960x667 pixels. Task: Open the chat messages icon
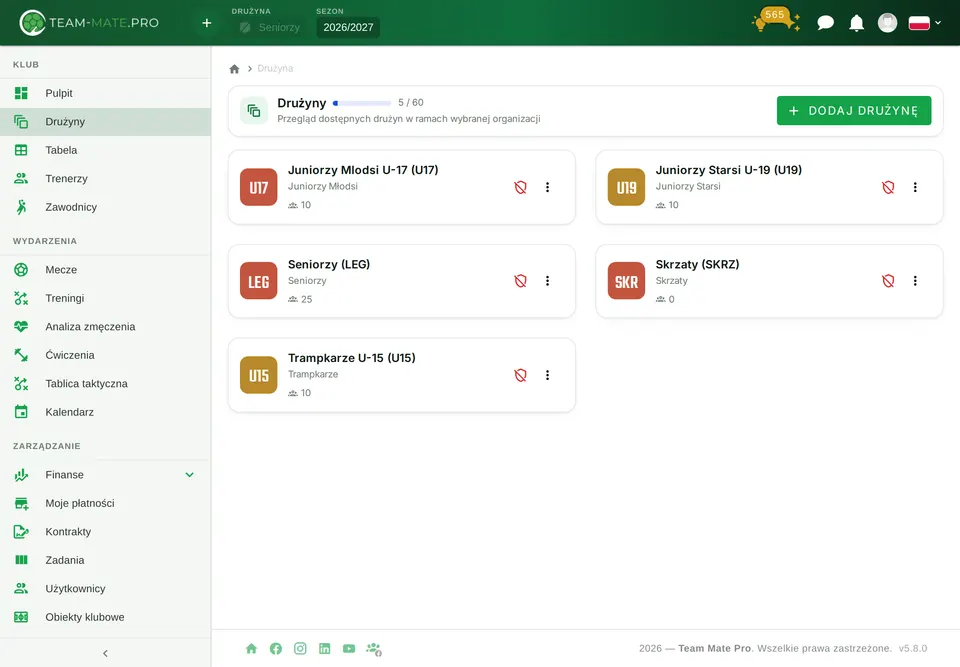click(x=825, y=23)
